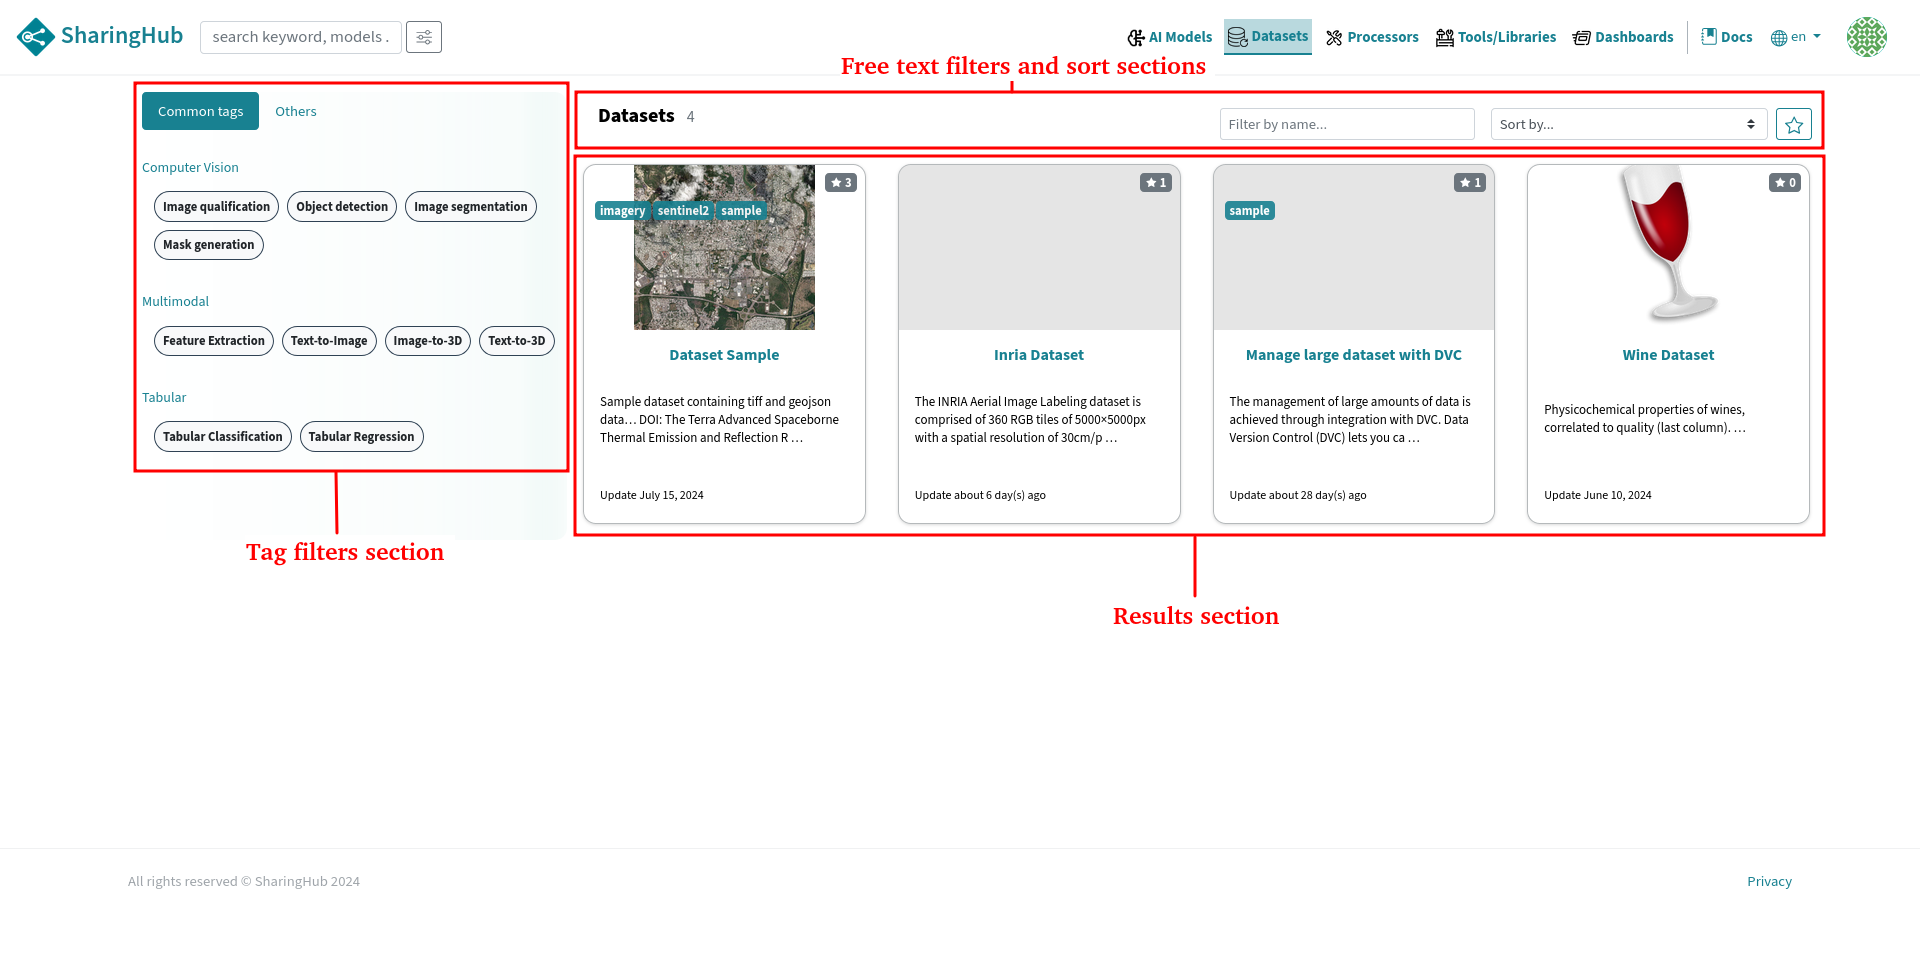Screen dimensions: 1920x959
Task: Follow the Privacy link in footer
Action: (x=1769, y=881)
